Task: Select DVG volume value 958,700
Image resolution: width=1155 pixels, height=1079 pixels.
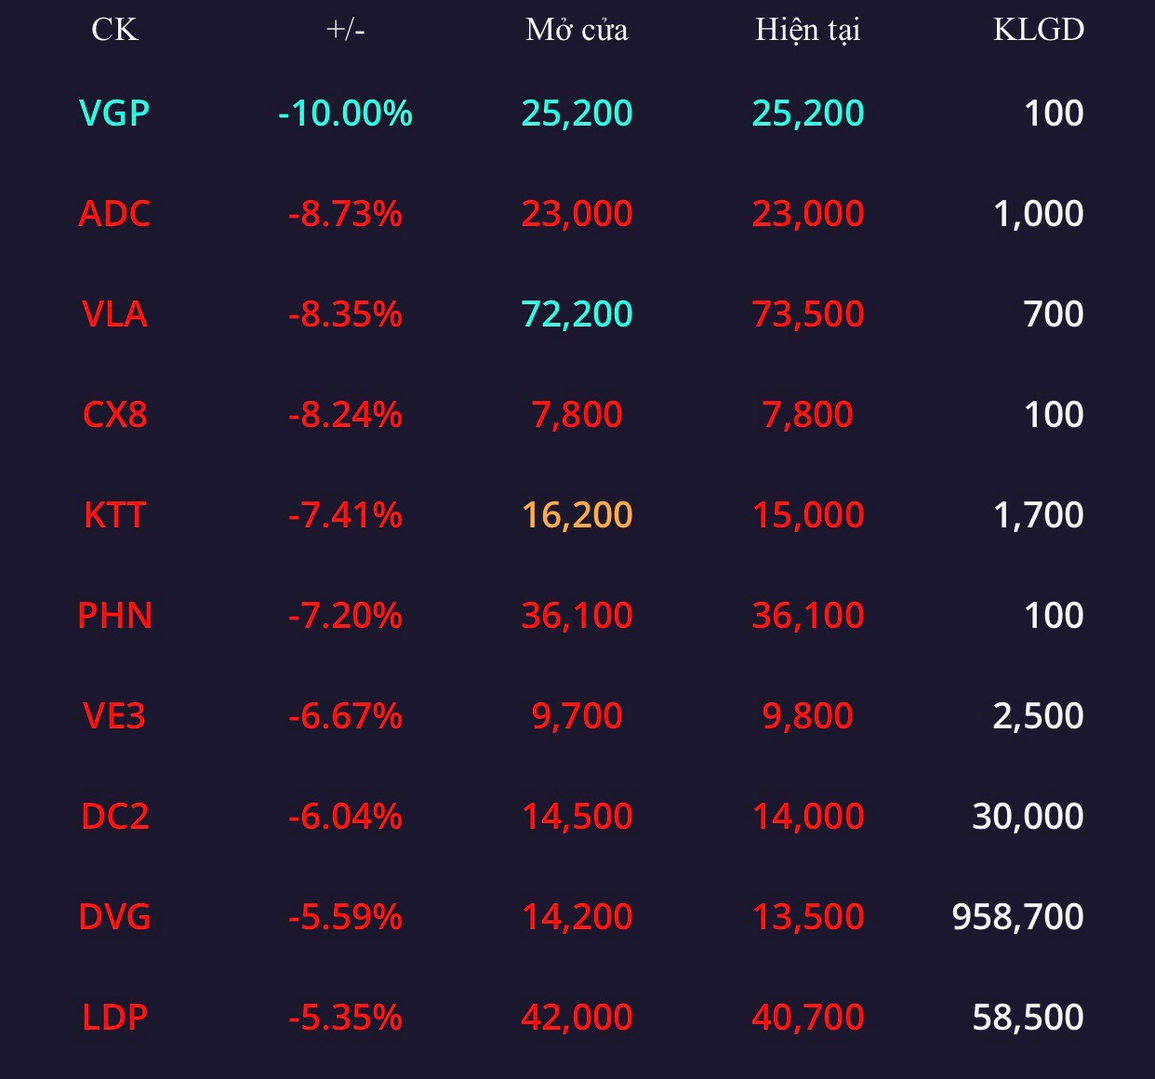Action: [x=1017, y=916]
